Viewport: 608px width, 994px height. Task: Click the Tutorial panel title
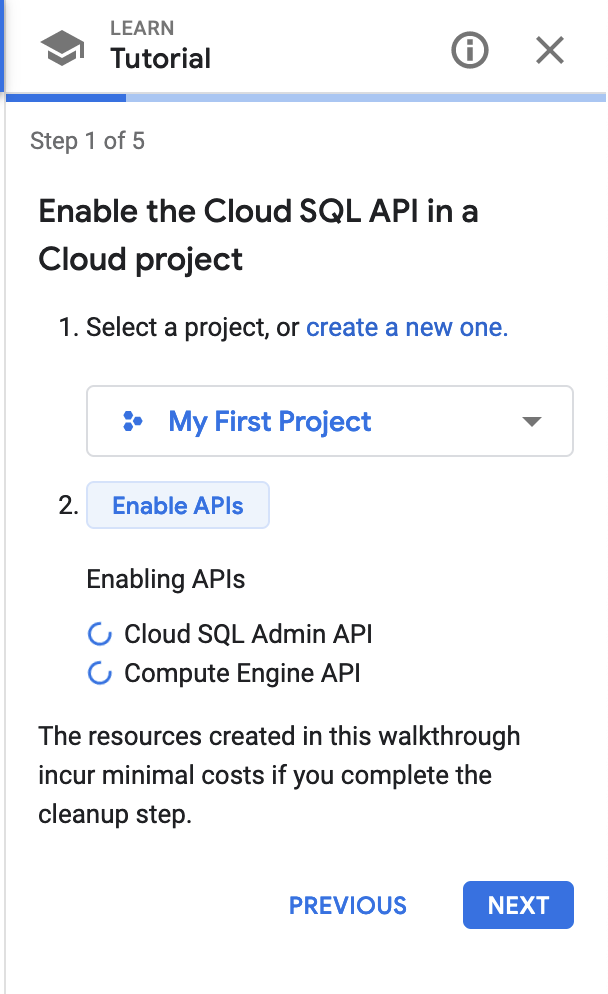(x=161, y=58)
